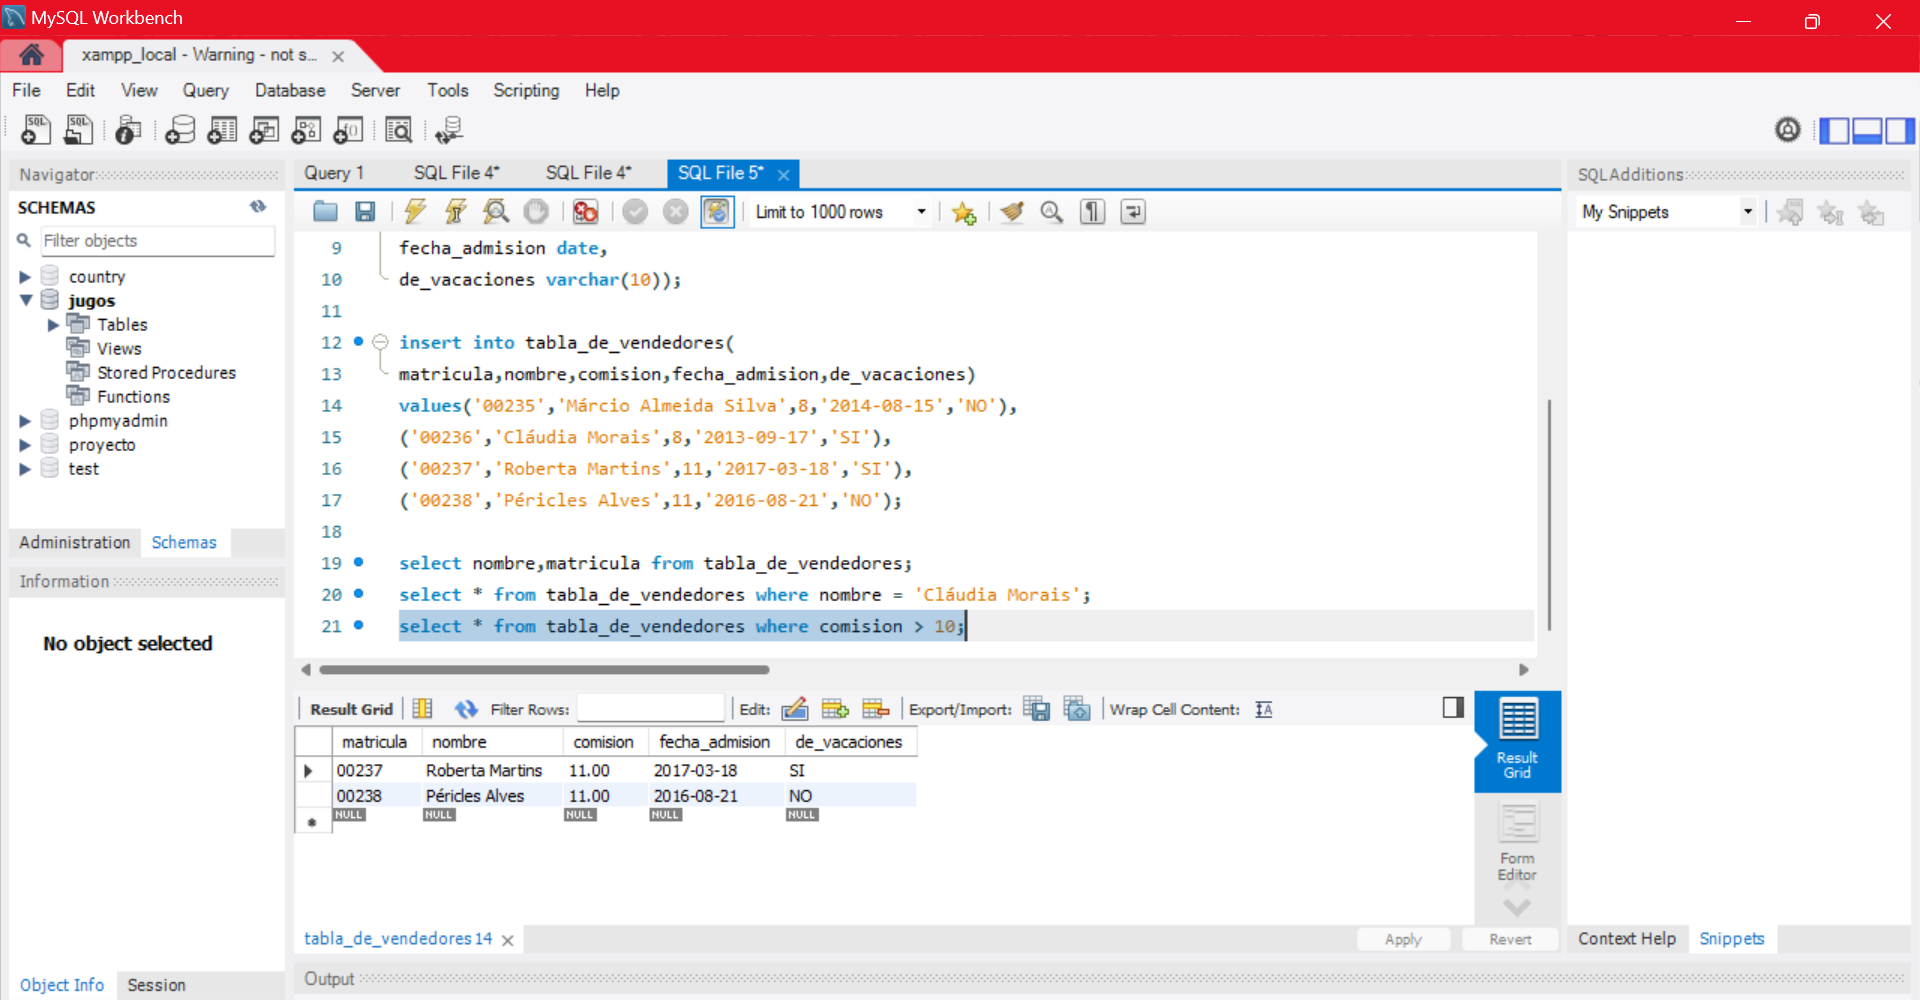Open the Form Editor view

(x=1517, y=843)
